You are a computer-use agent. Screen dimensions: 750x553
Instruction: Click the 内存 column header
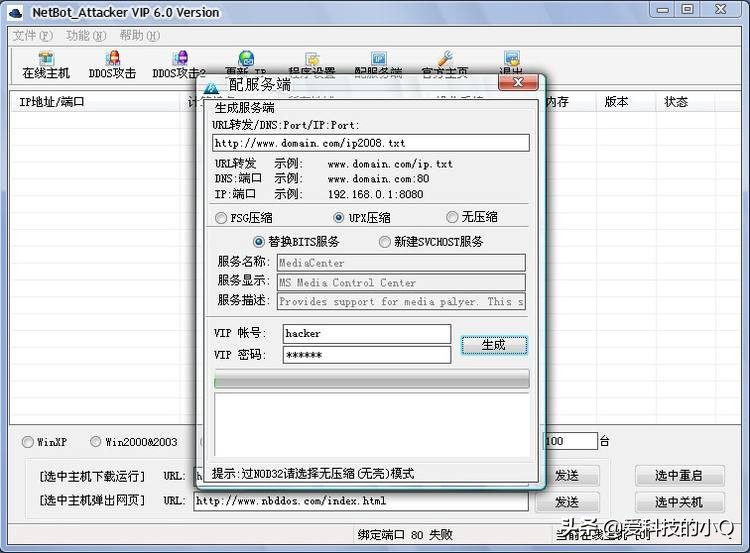point(568,102)
